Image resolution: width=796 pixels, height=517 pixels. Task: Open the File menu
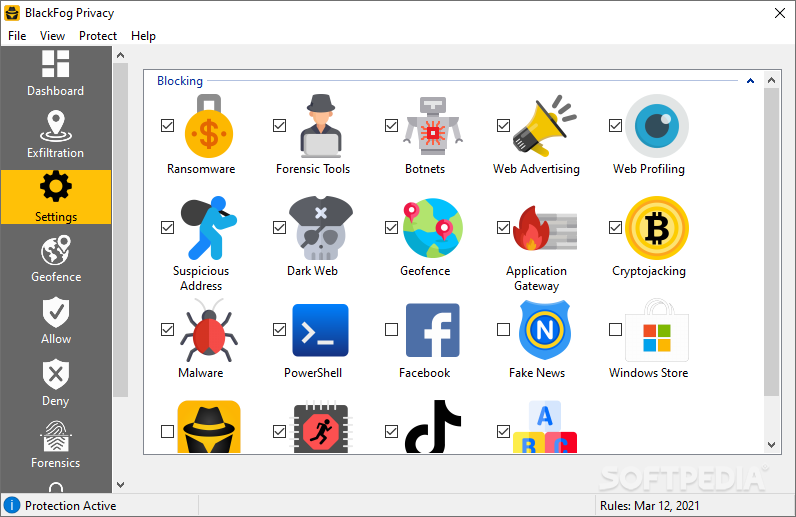pyautogui.click(x=17, y=36)
